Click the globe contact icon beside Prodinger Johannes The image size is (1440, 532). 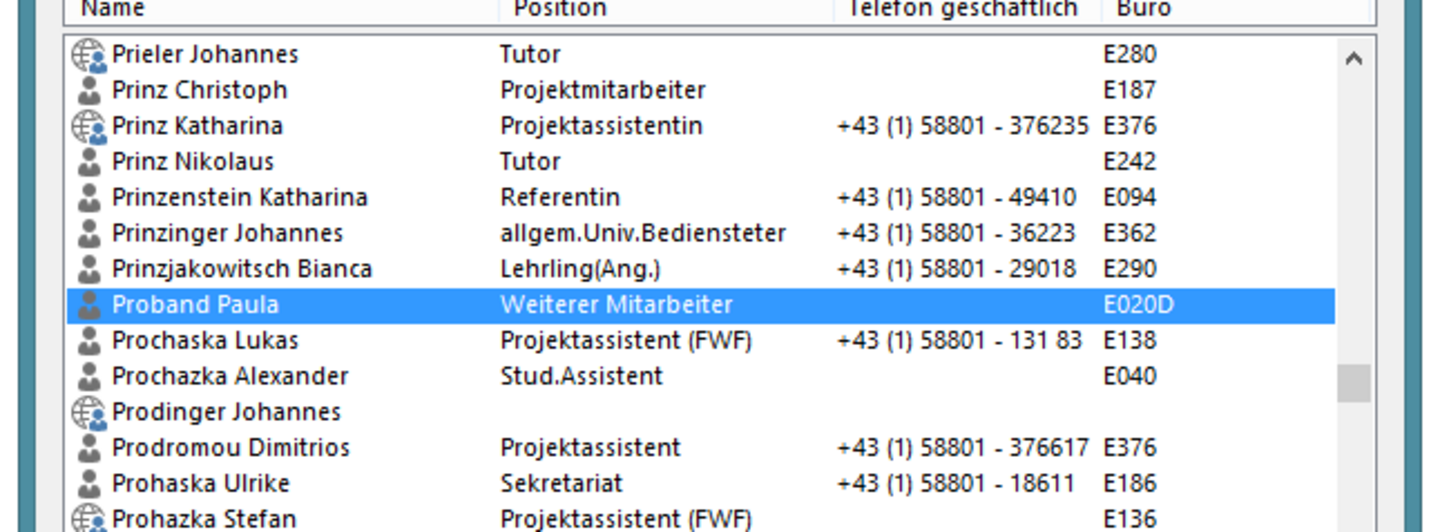click(x=89, y=412)
